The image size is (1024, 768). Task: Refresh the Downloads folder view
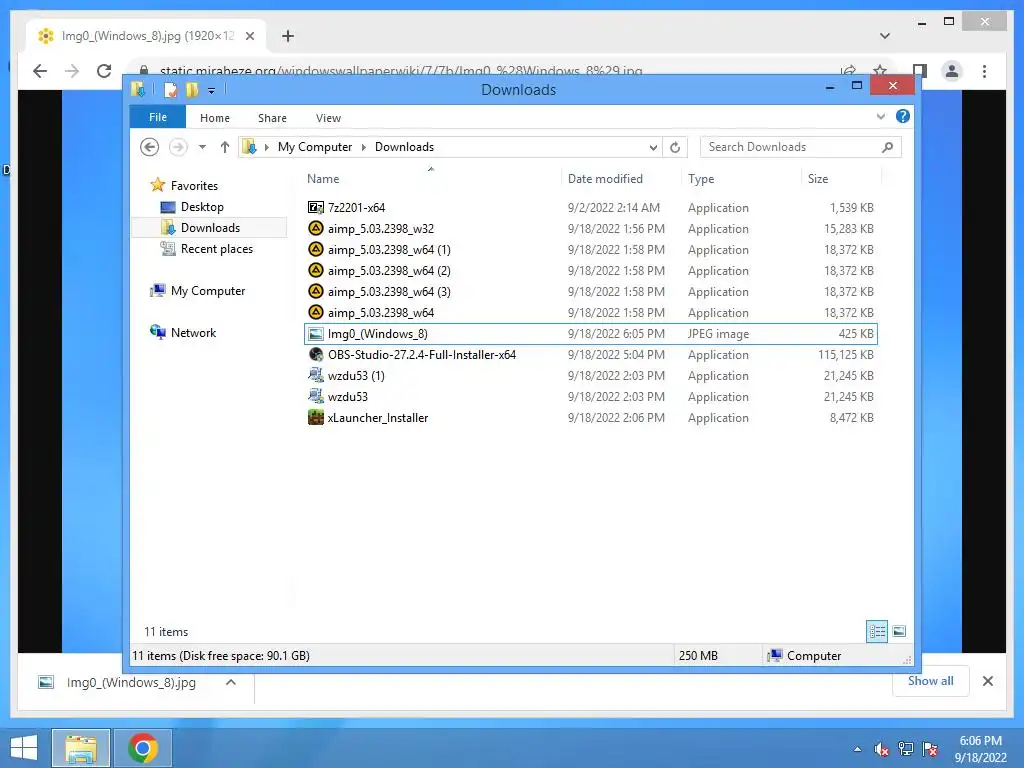[675, 148]
